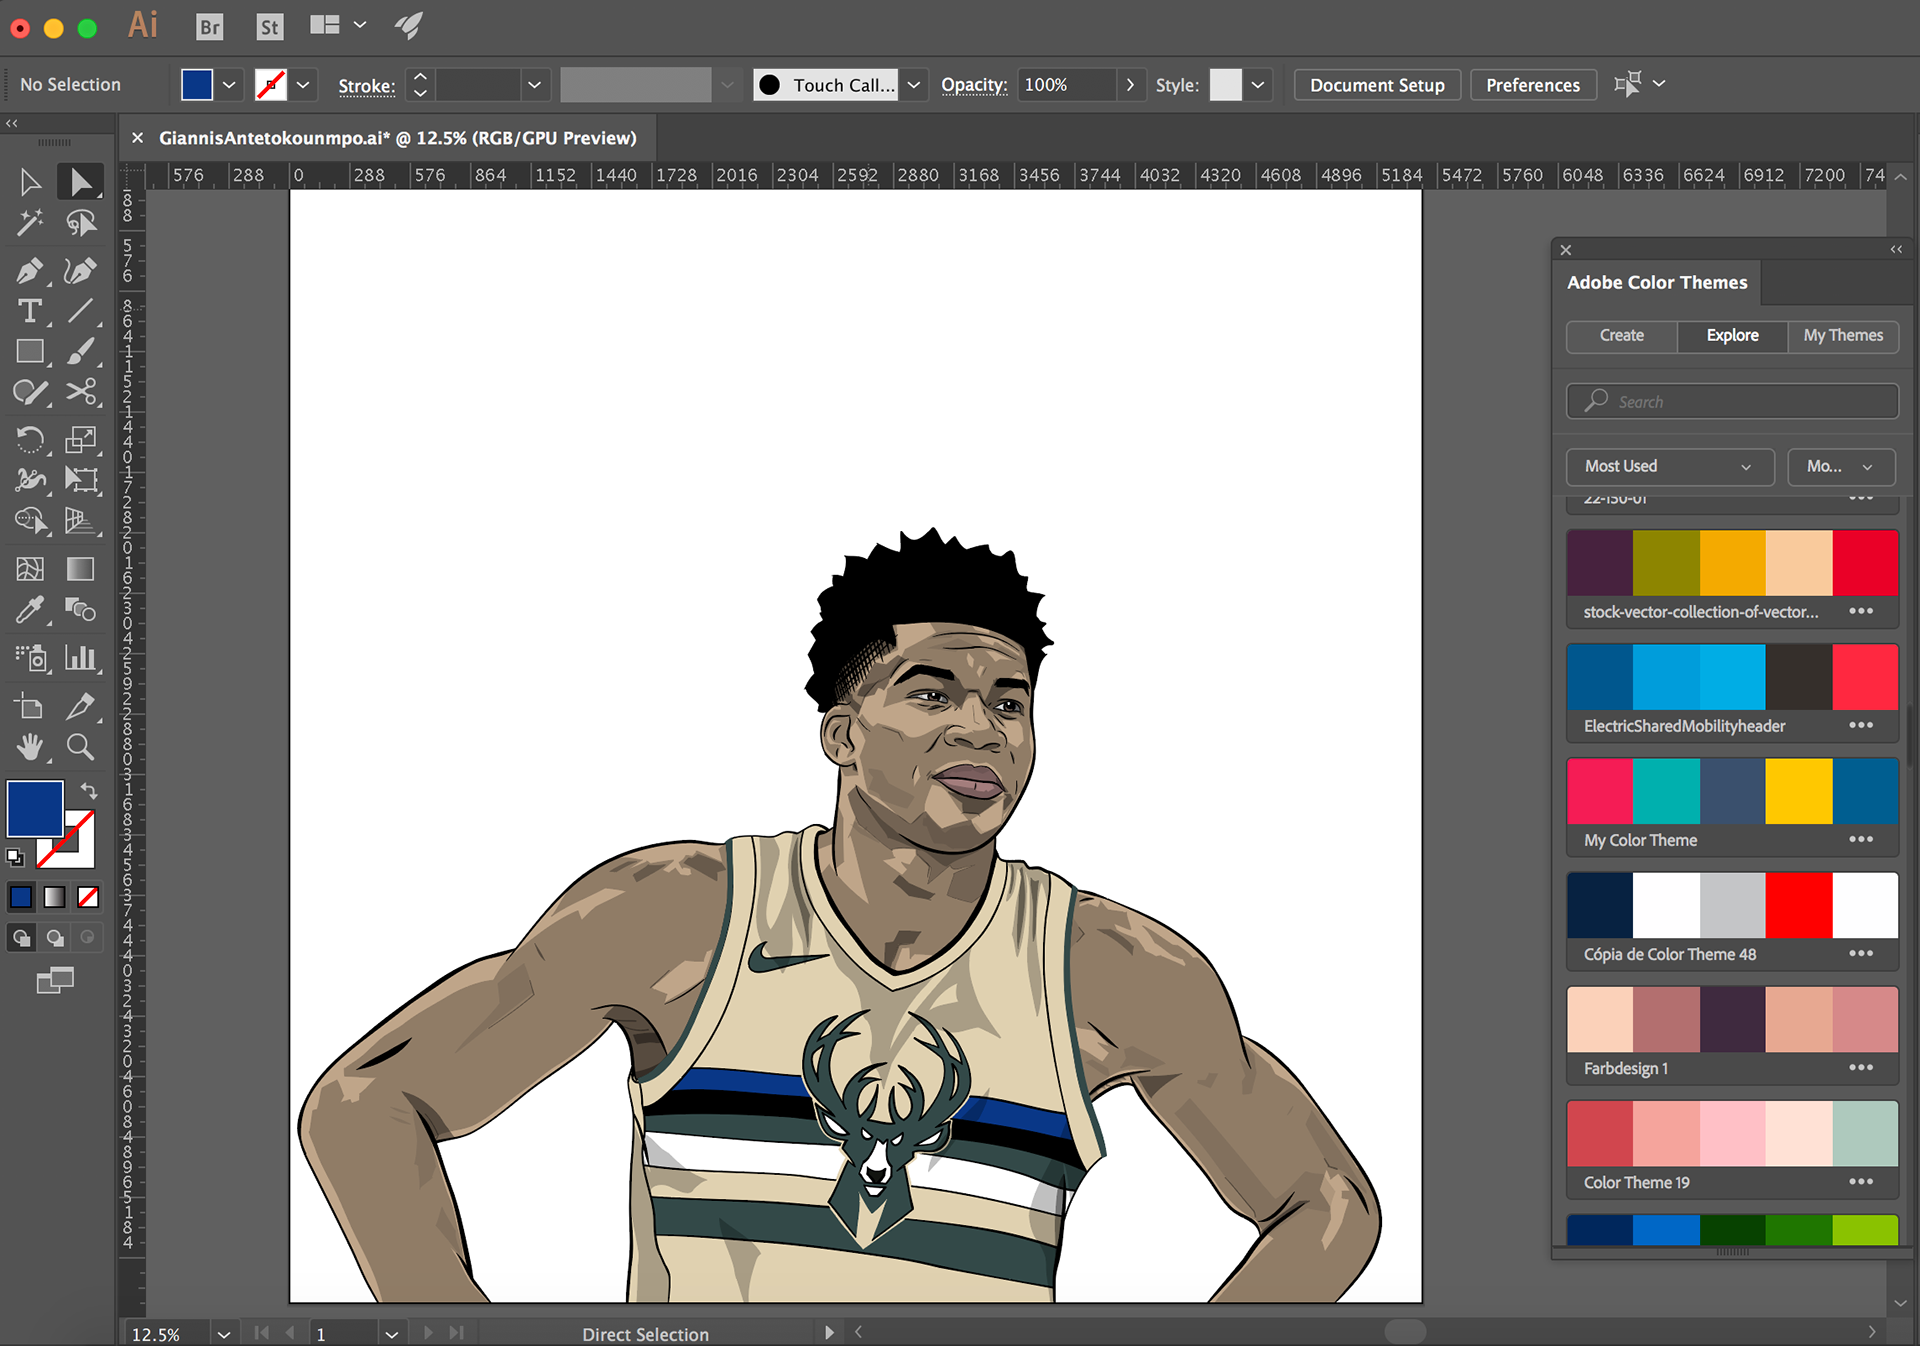Select the Column Graph tool
Viewport: 1920px width, 1346px height.
(80, 657)
